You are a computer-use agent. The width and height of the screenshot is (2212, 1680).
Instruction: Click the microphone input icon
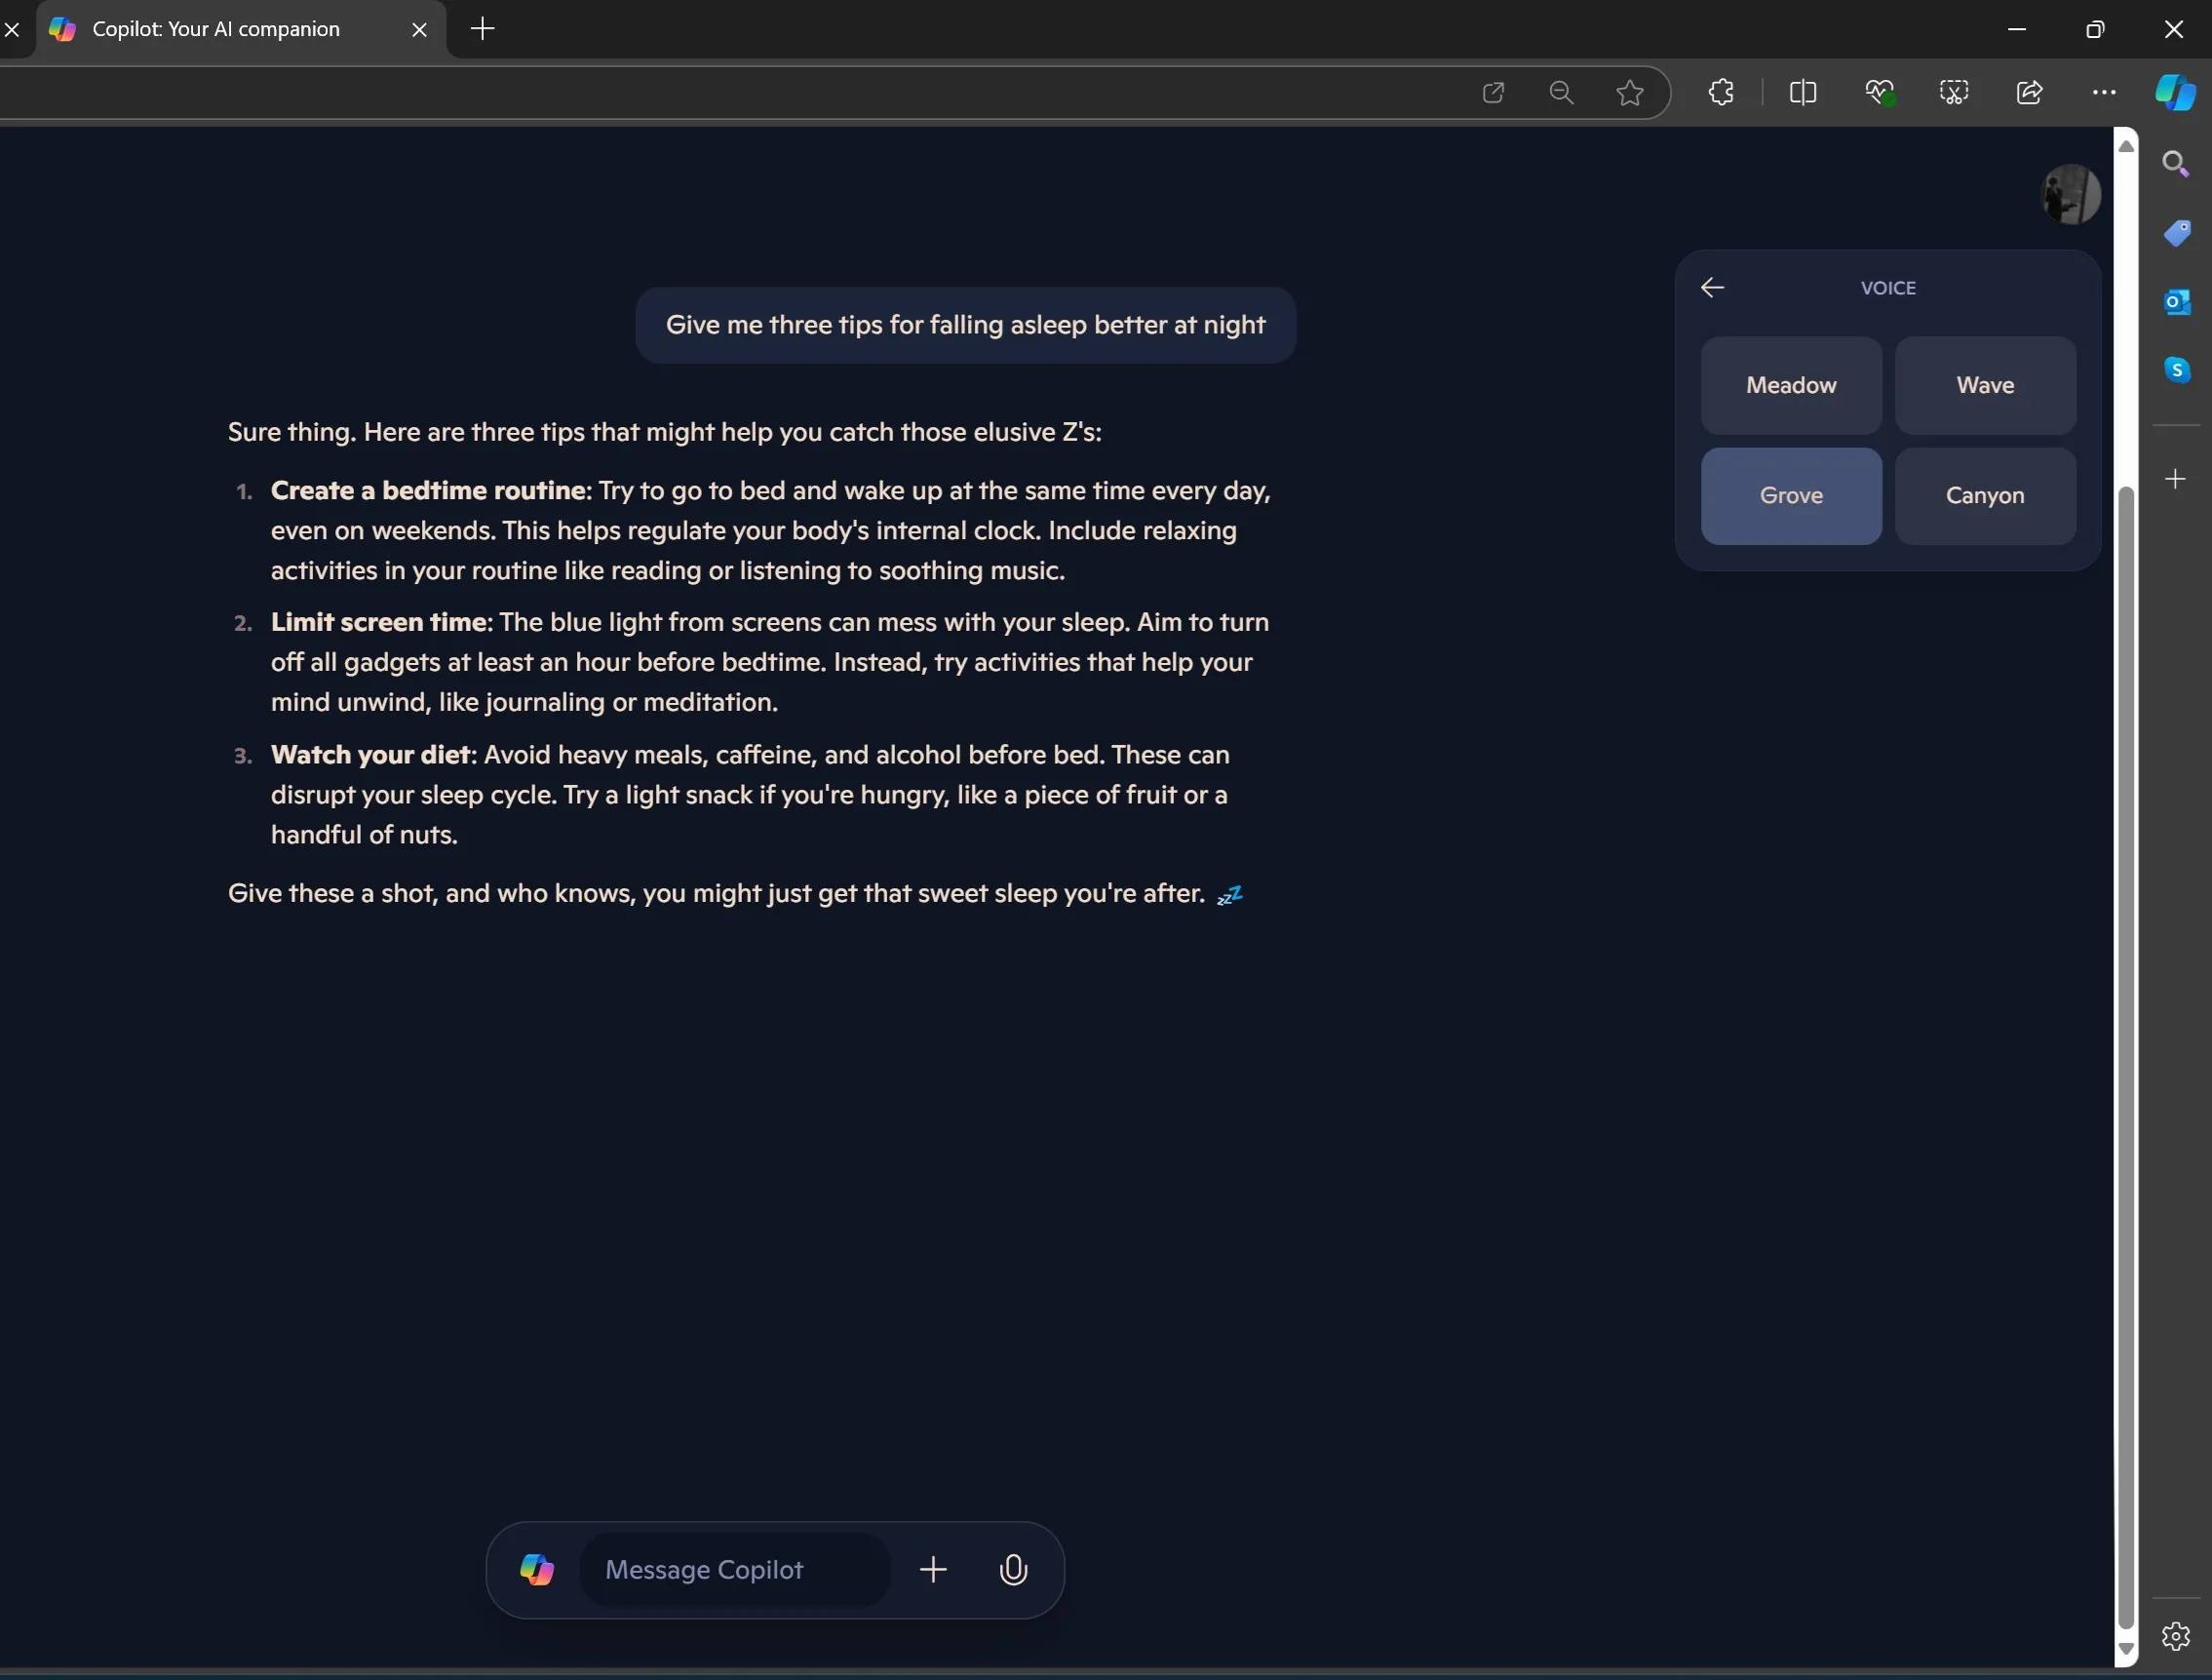(1013, 1569)
